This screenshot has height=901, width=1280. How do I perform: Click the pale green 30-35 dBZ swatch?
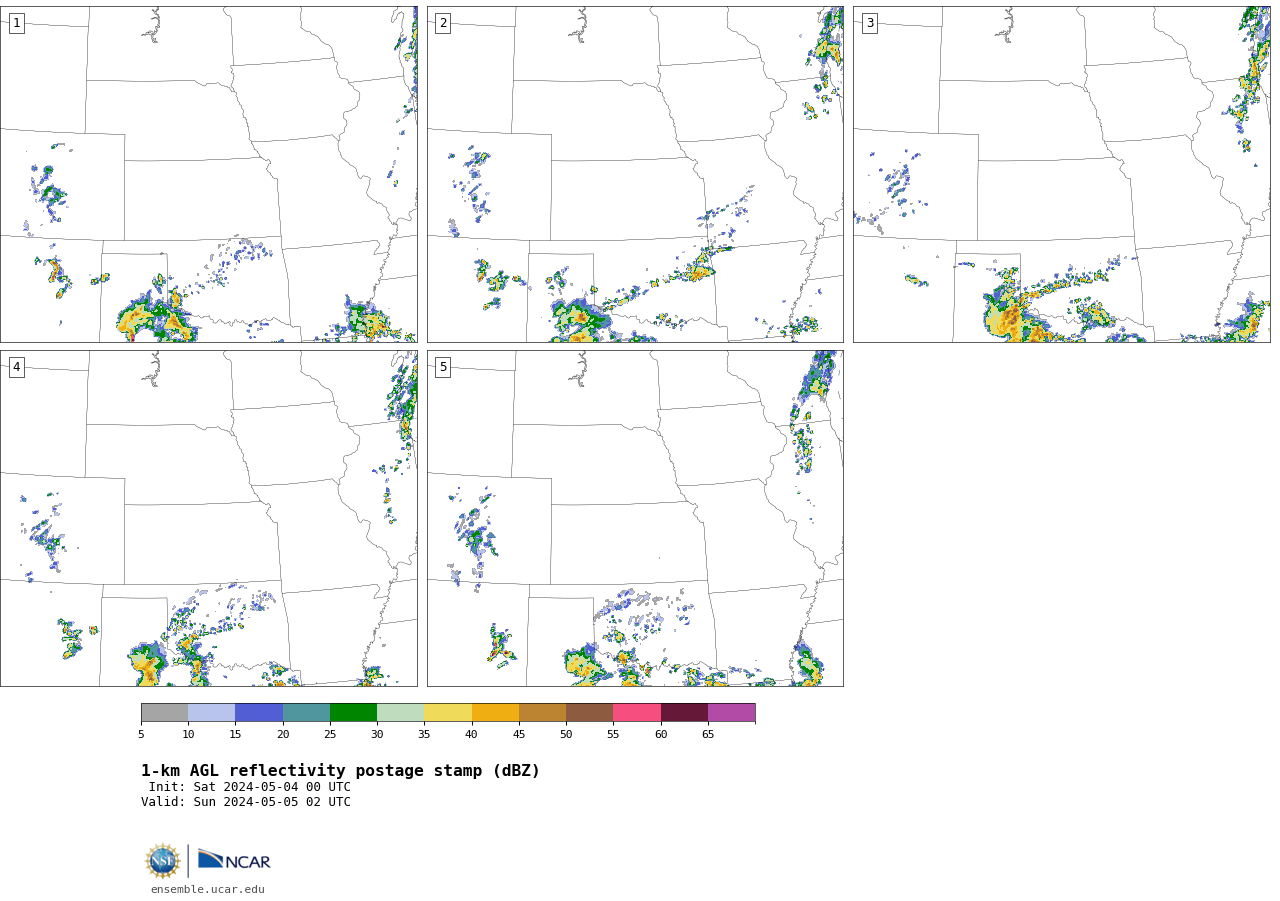(400, 713)
